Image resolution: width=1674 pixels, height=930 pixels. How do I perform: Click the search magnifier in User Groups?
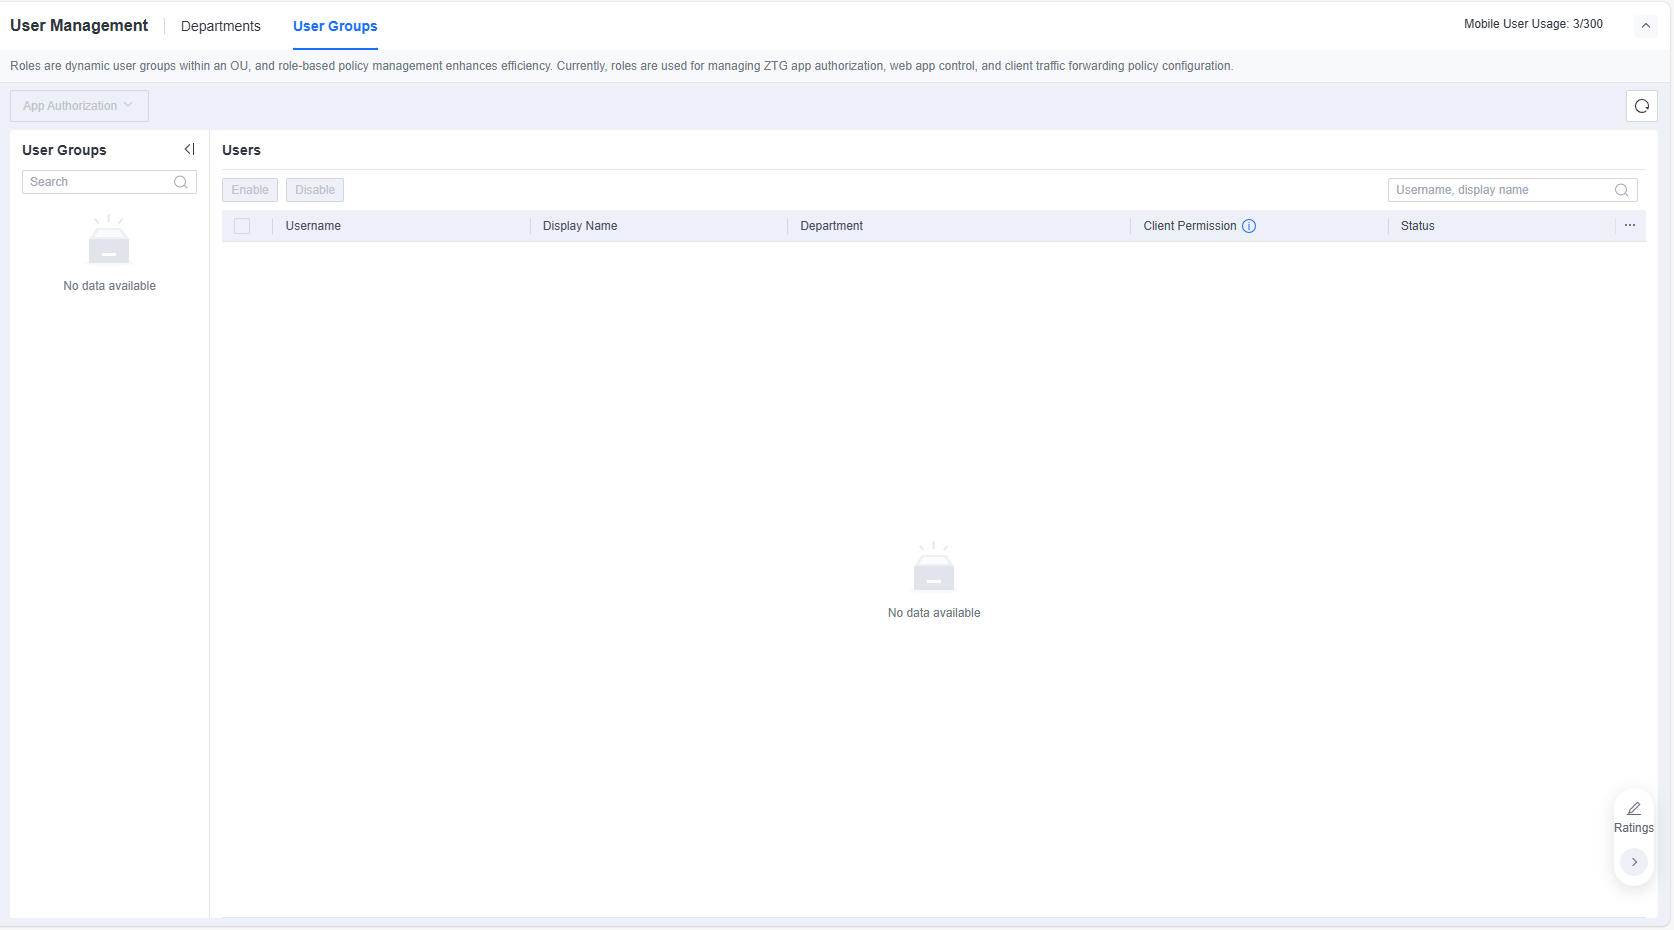181,182
